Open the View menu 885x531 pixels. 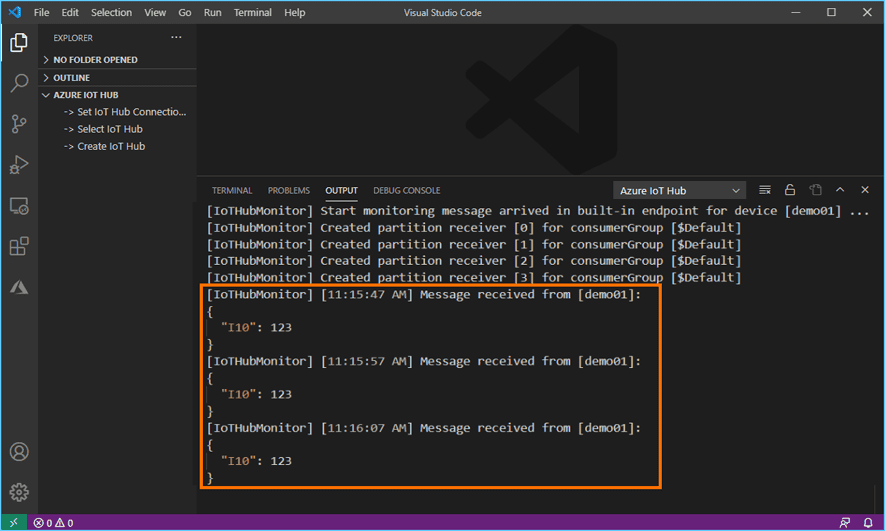[155, 12]
